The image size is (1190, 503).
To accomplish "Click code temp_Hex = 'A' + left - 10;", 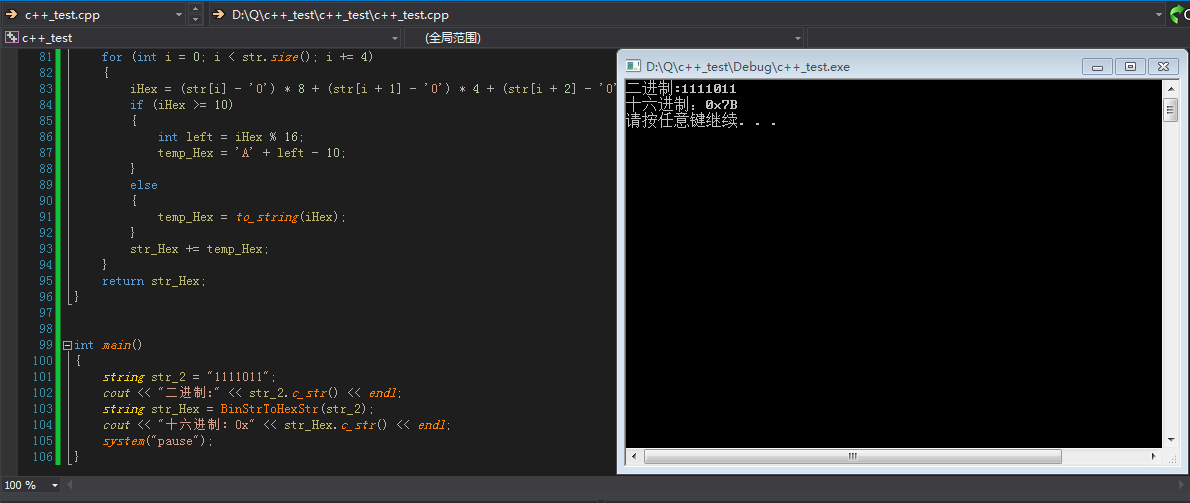I will pos(252,152).
